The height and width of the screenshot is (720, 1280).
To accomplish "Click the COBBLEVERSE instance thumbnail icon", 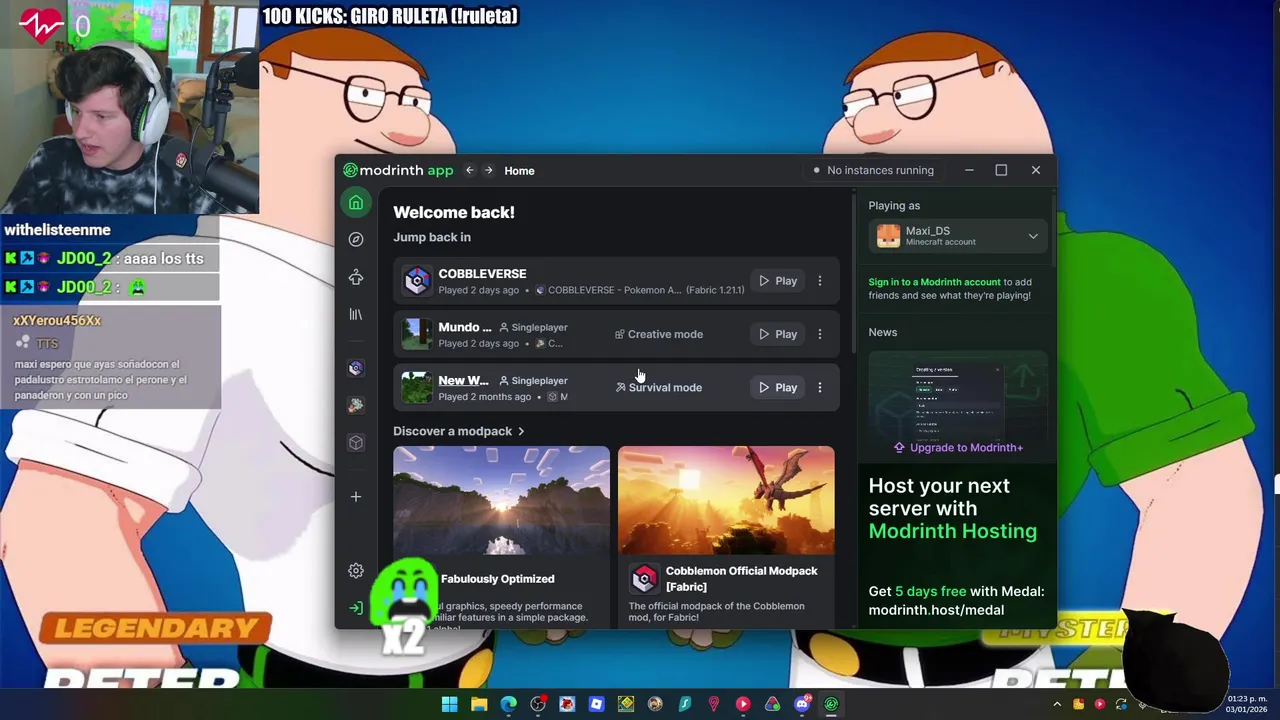I will coord(417,281).
